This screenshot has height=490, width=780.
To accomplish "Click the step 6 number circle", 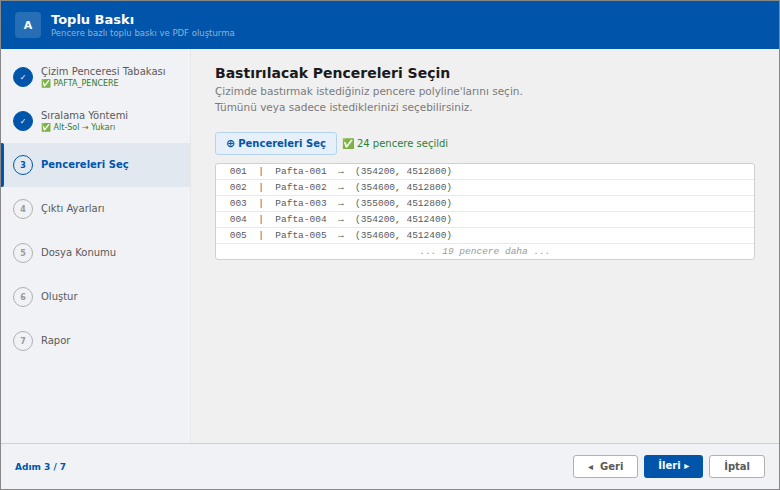I will pyautogui.click(x=23, y=297).
